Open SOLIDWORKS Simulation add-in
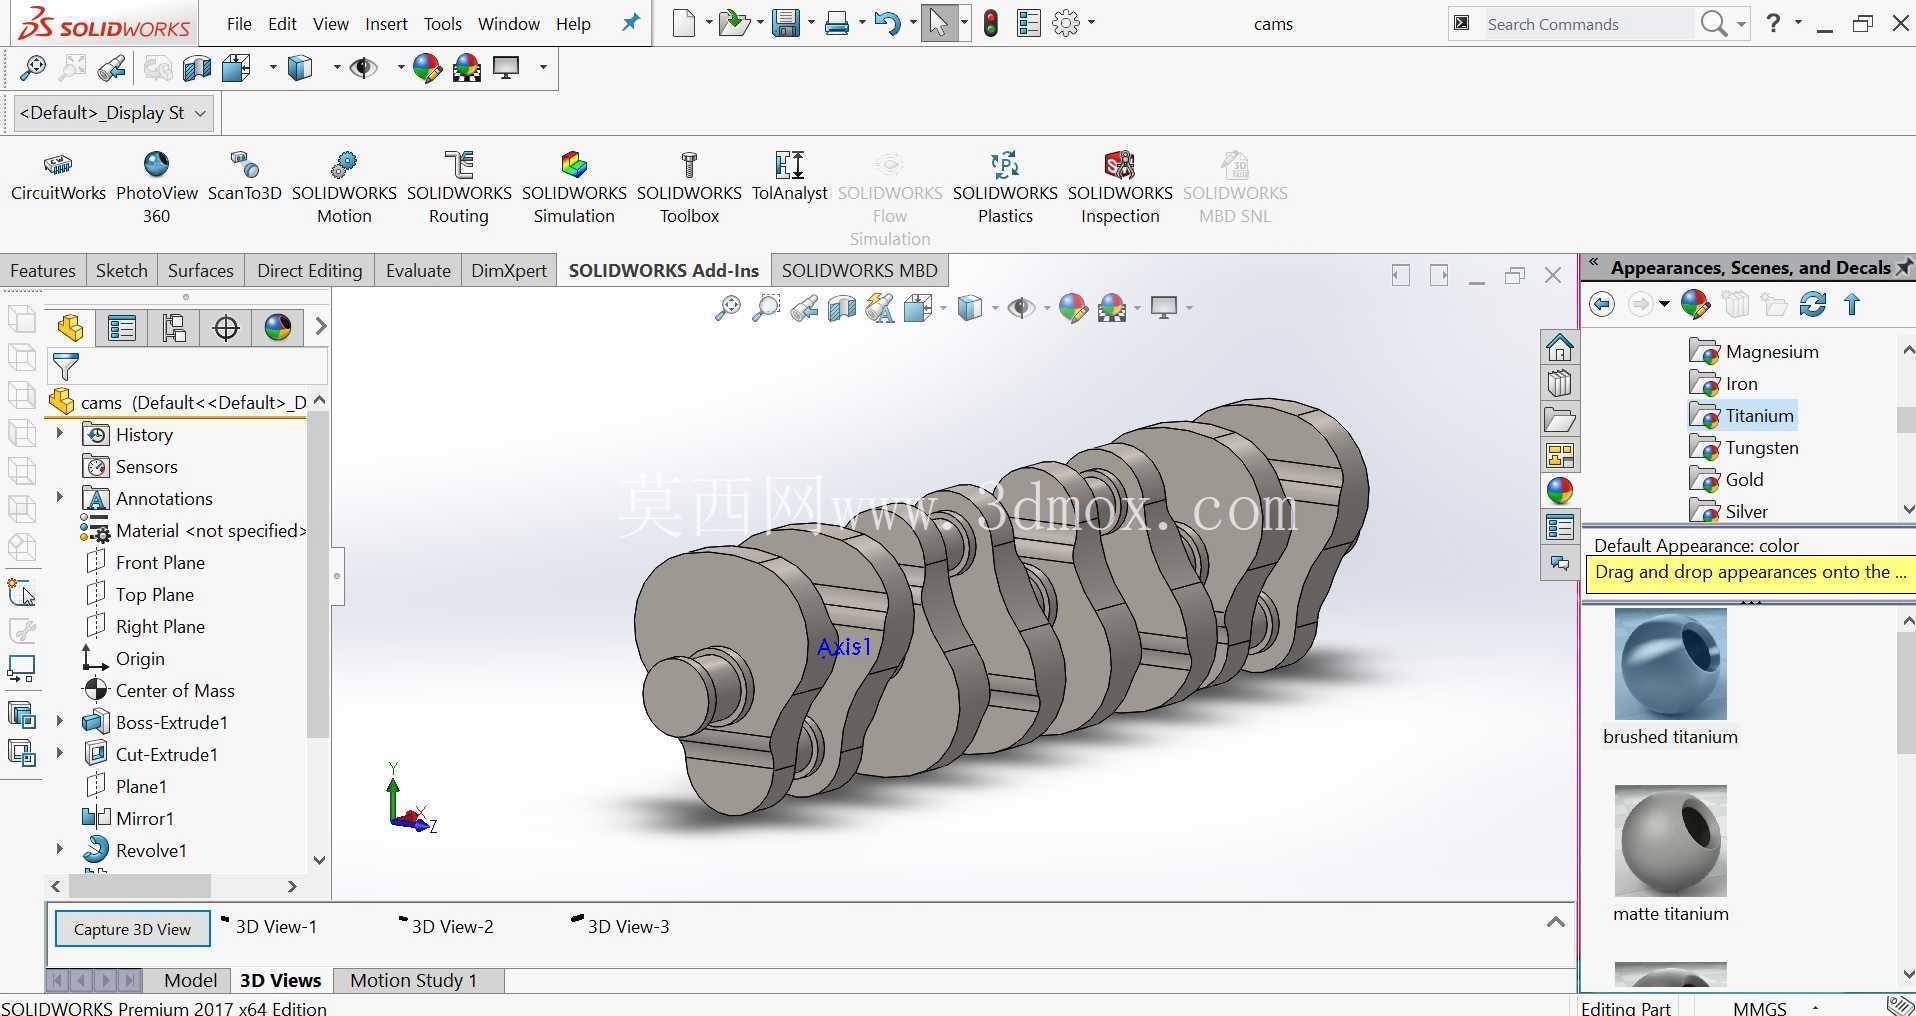 [574, 188]
